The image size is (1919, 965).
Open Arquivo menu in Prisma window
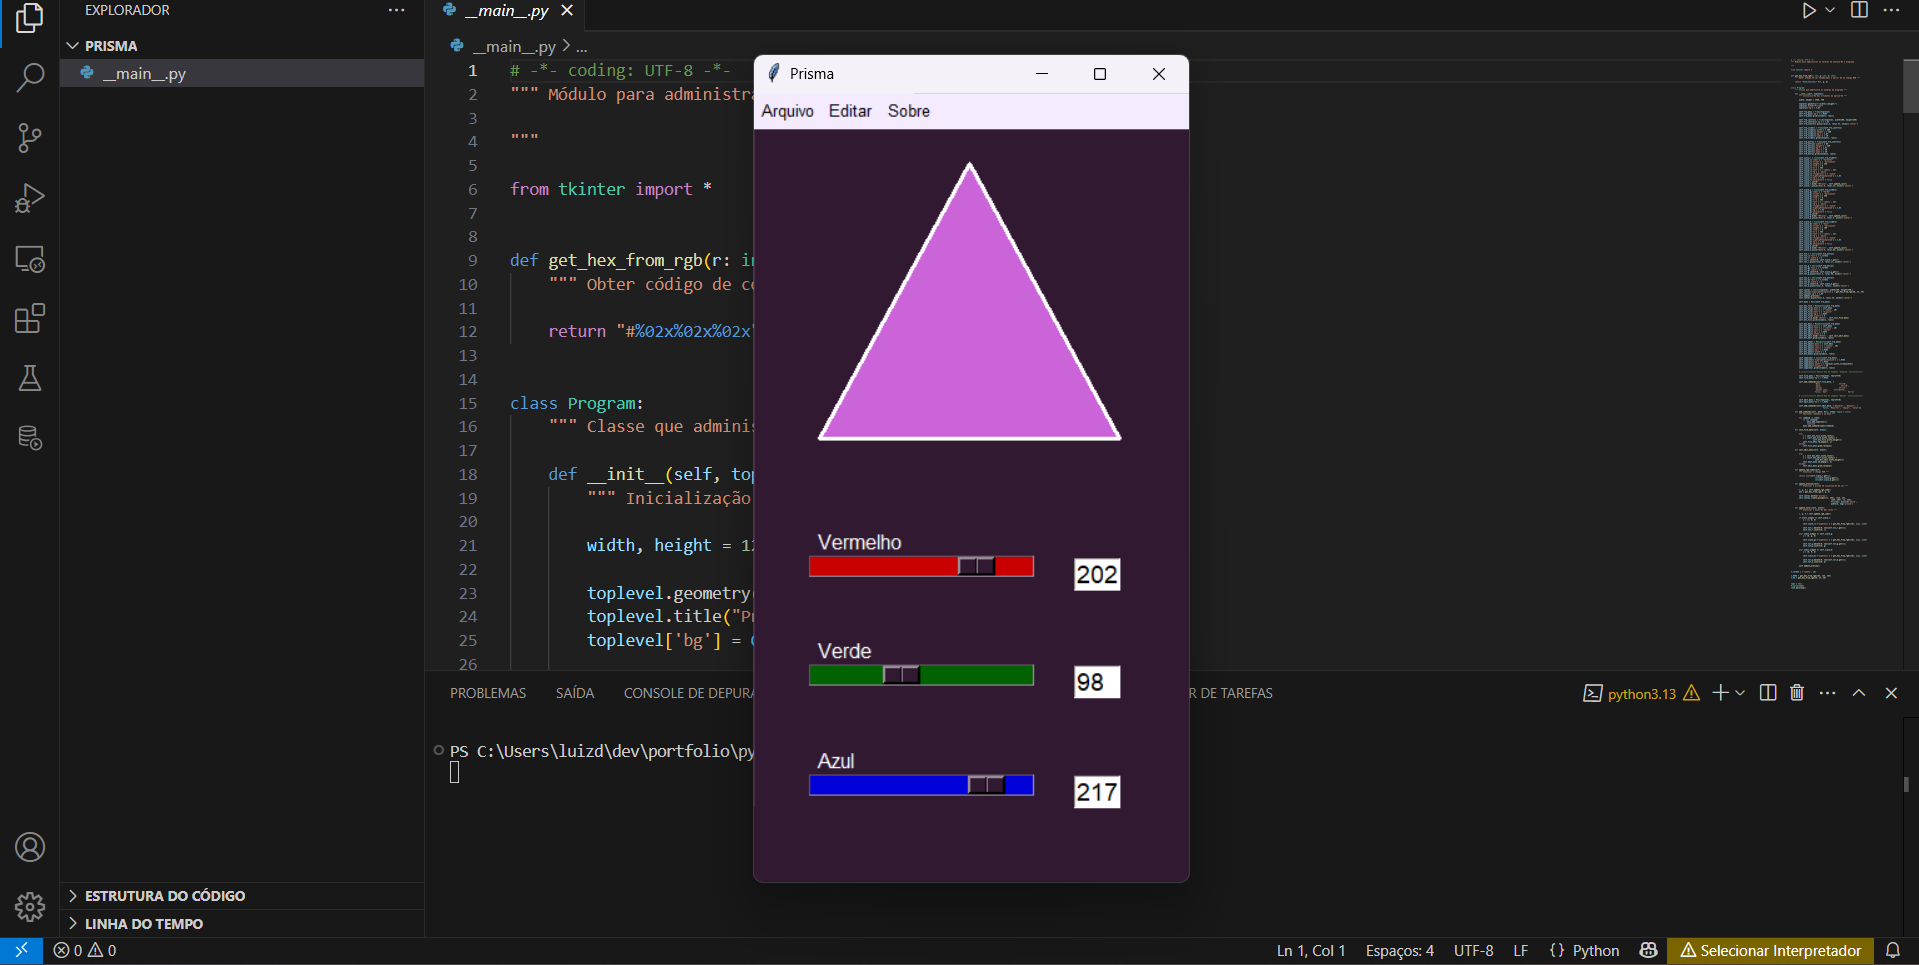point(787,111)
